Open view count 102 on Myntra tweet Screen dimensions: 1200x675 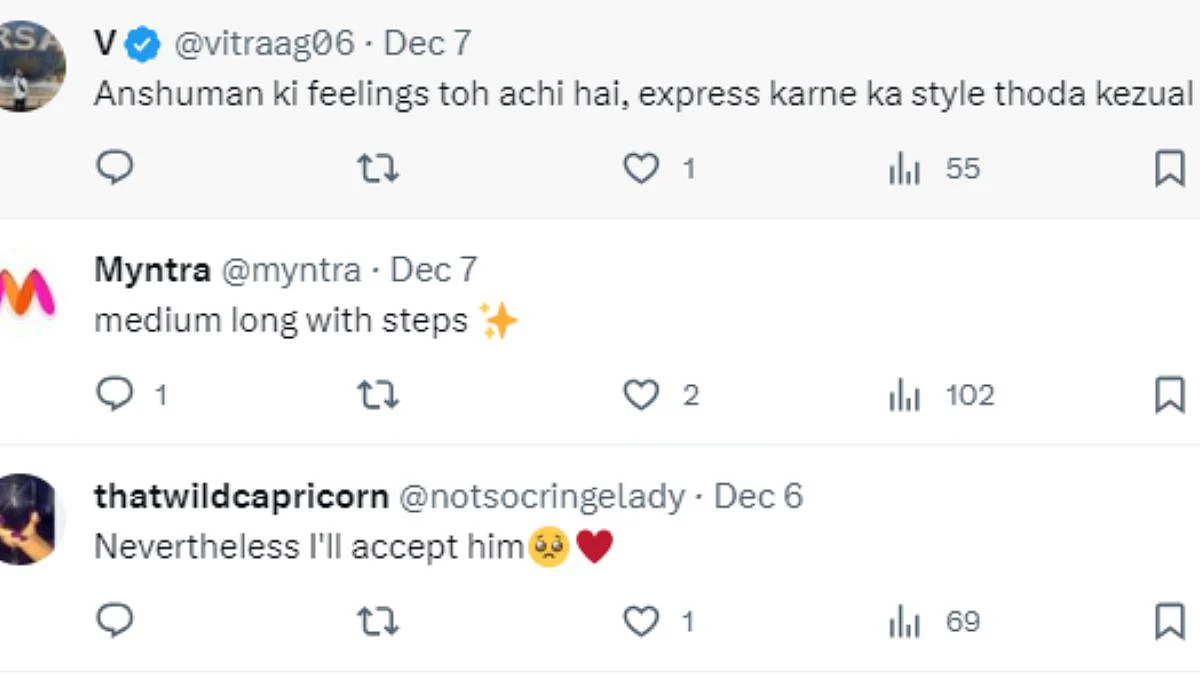(941, 396)
